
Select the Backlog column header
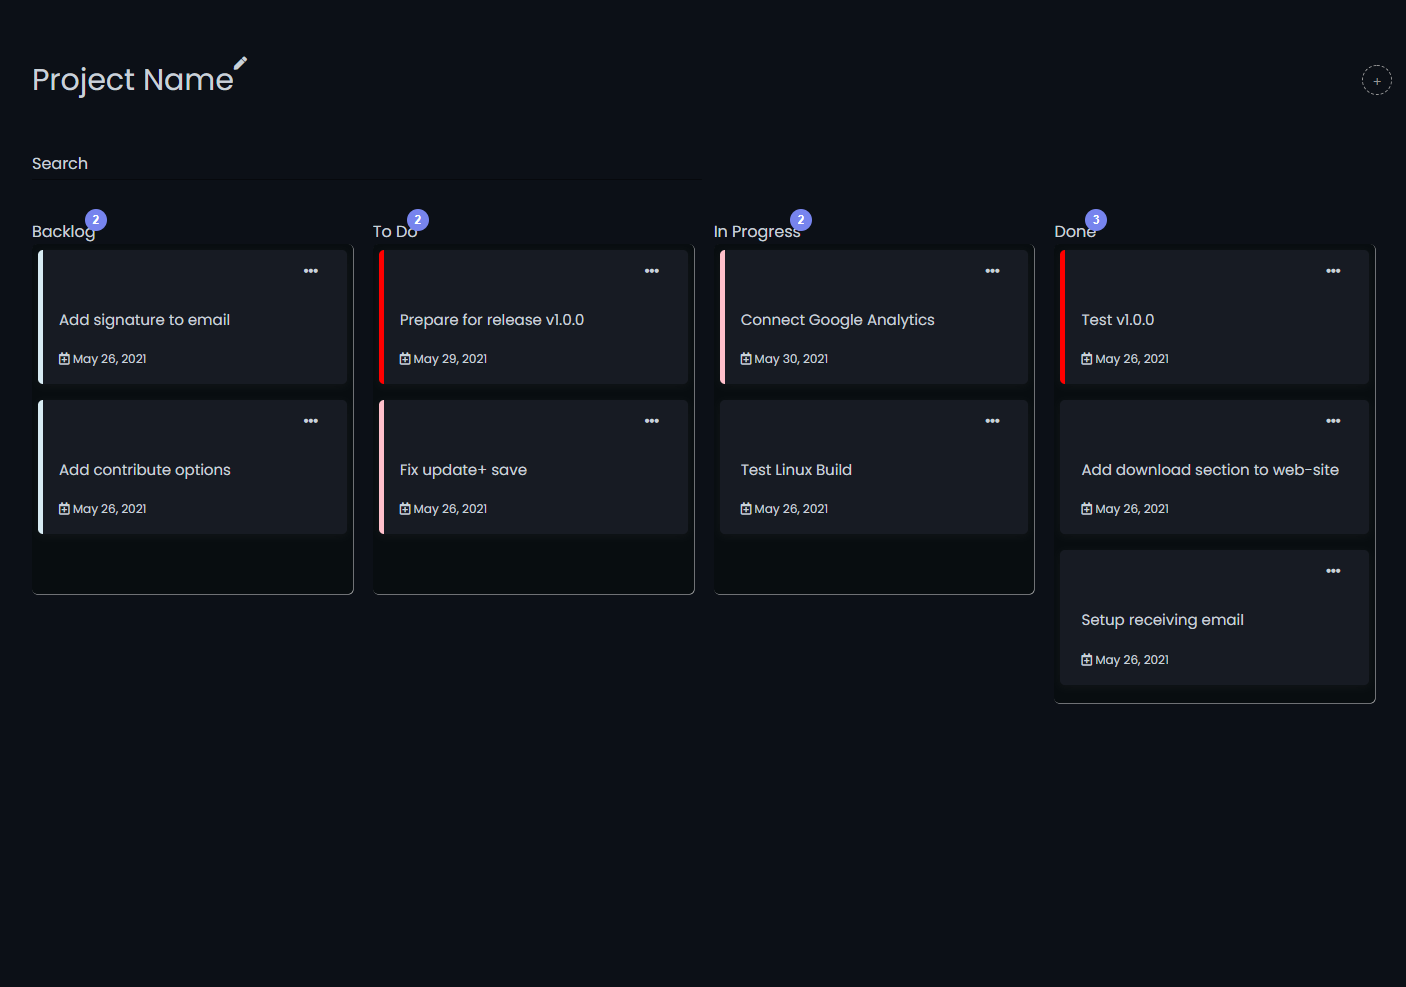[63, 232]
